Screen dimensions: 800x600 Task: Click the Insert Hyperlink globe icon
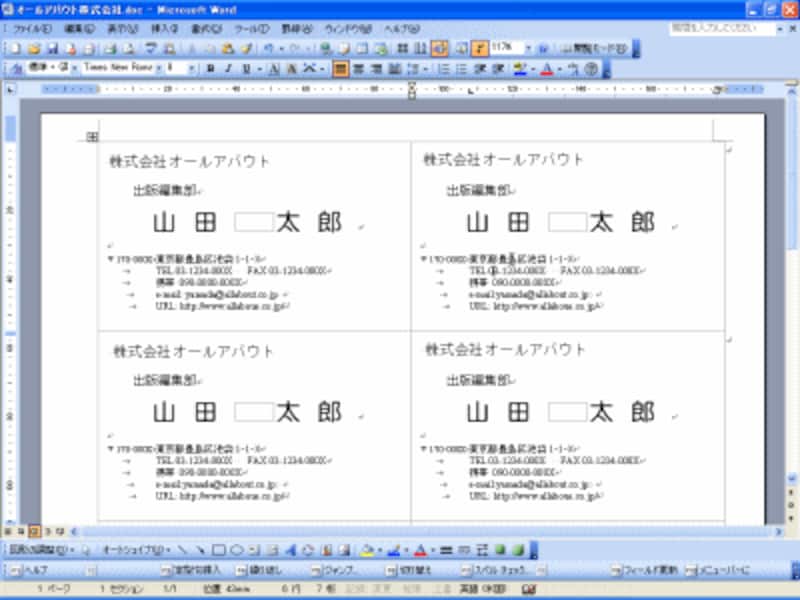(x=326, y=48)
